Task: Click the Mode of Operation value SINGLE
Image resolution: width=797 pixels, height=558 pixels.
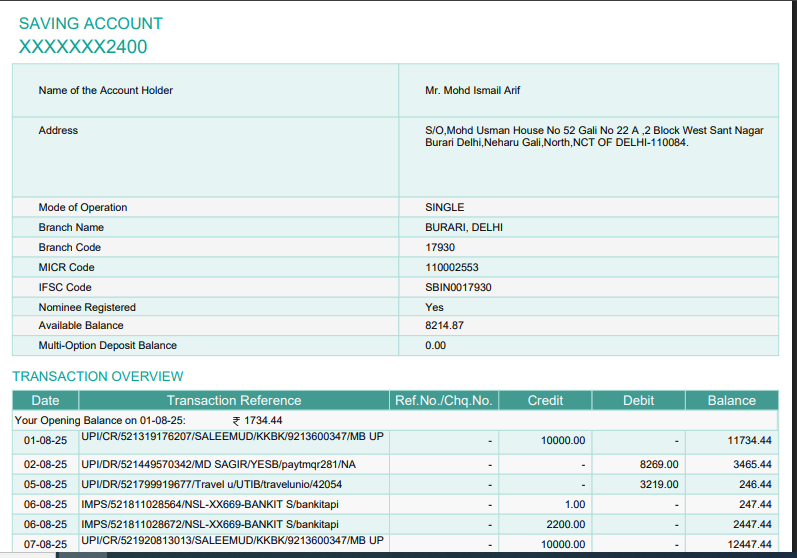Action: pyautogui.click(x=445, y=208)
